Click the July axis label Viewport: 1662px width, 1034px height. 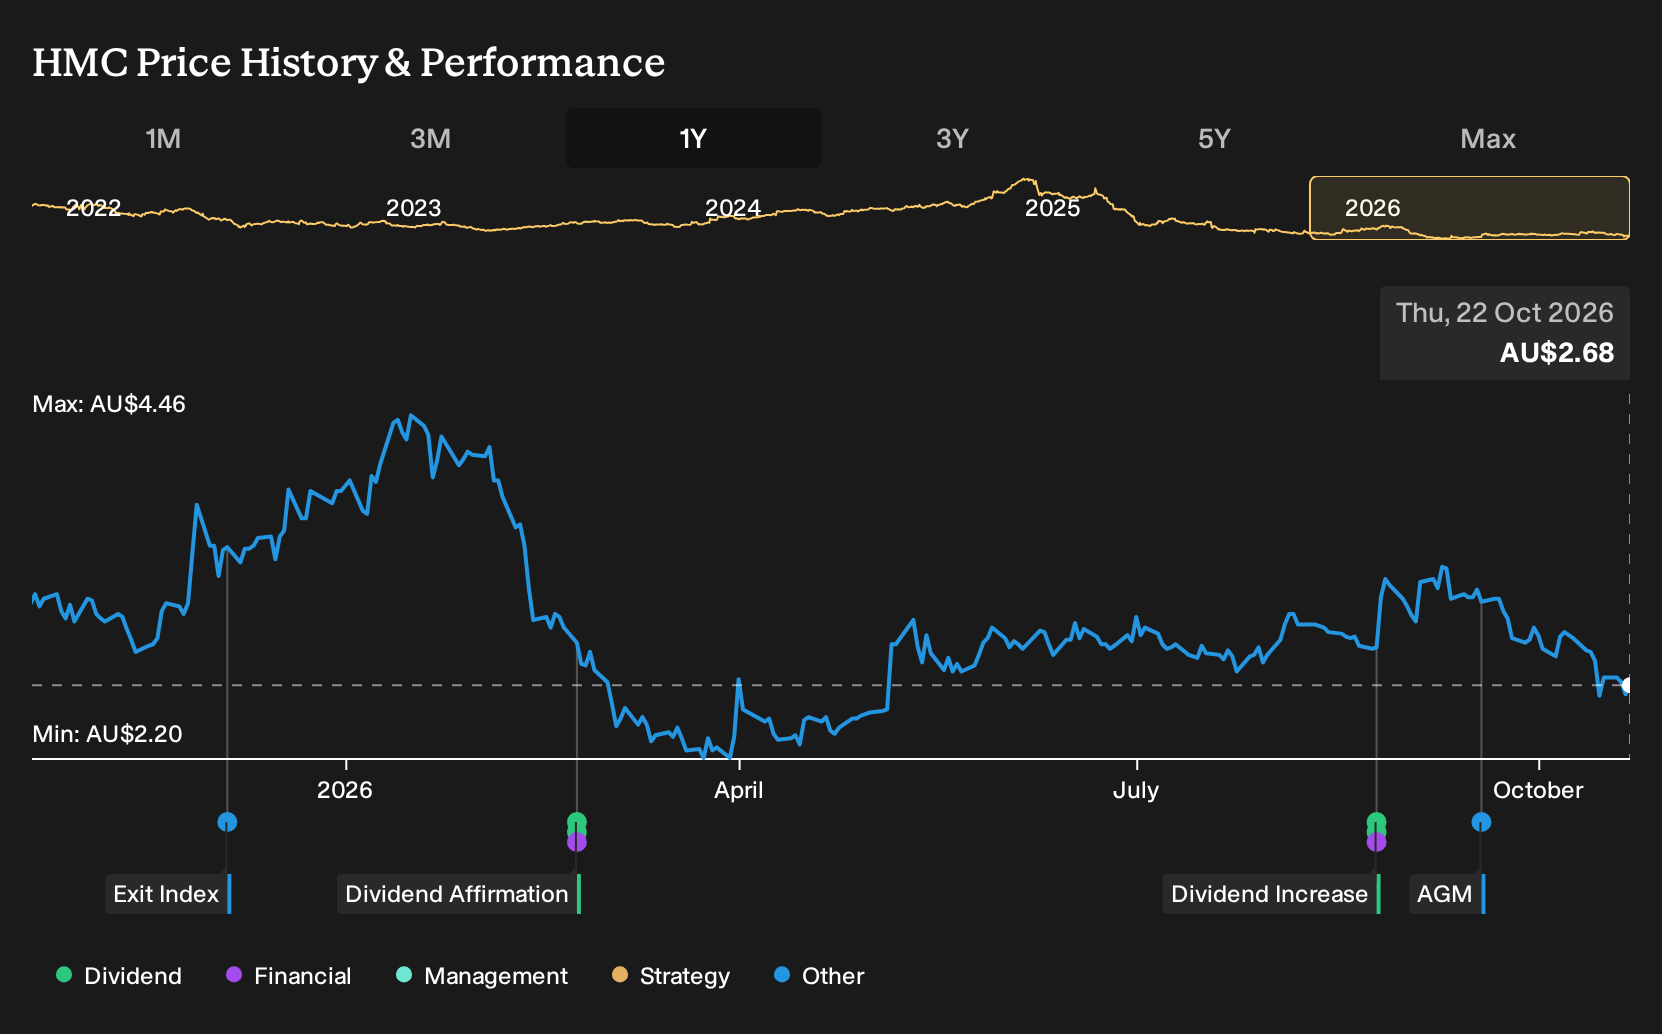[x=1136, y=790]
